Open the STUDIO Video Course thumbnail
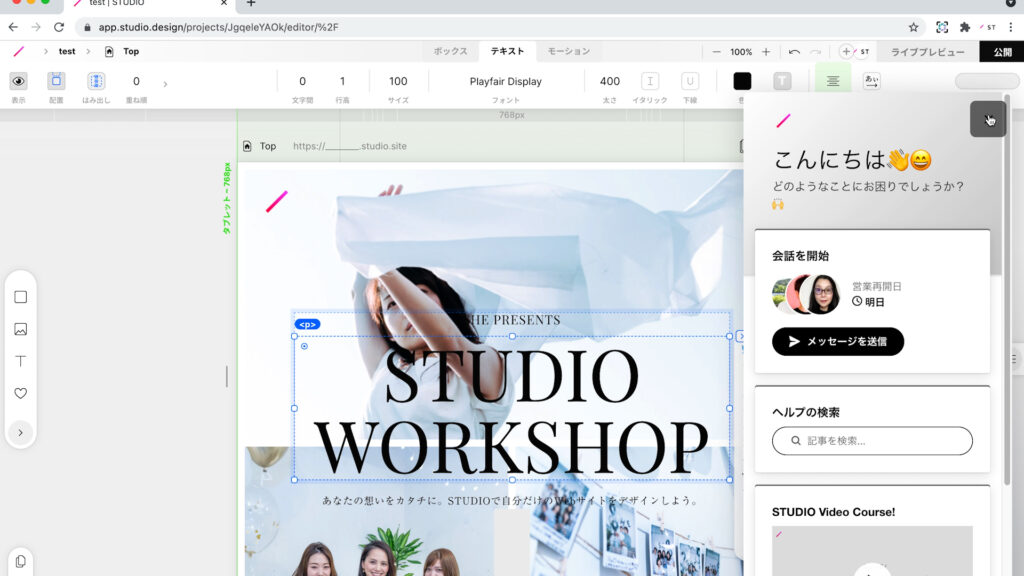 pyautogui.click(x=872, y=551)
